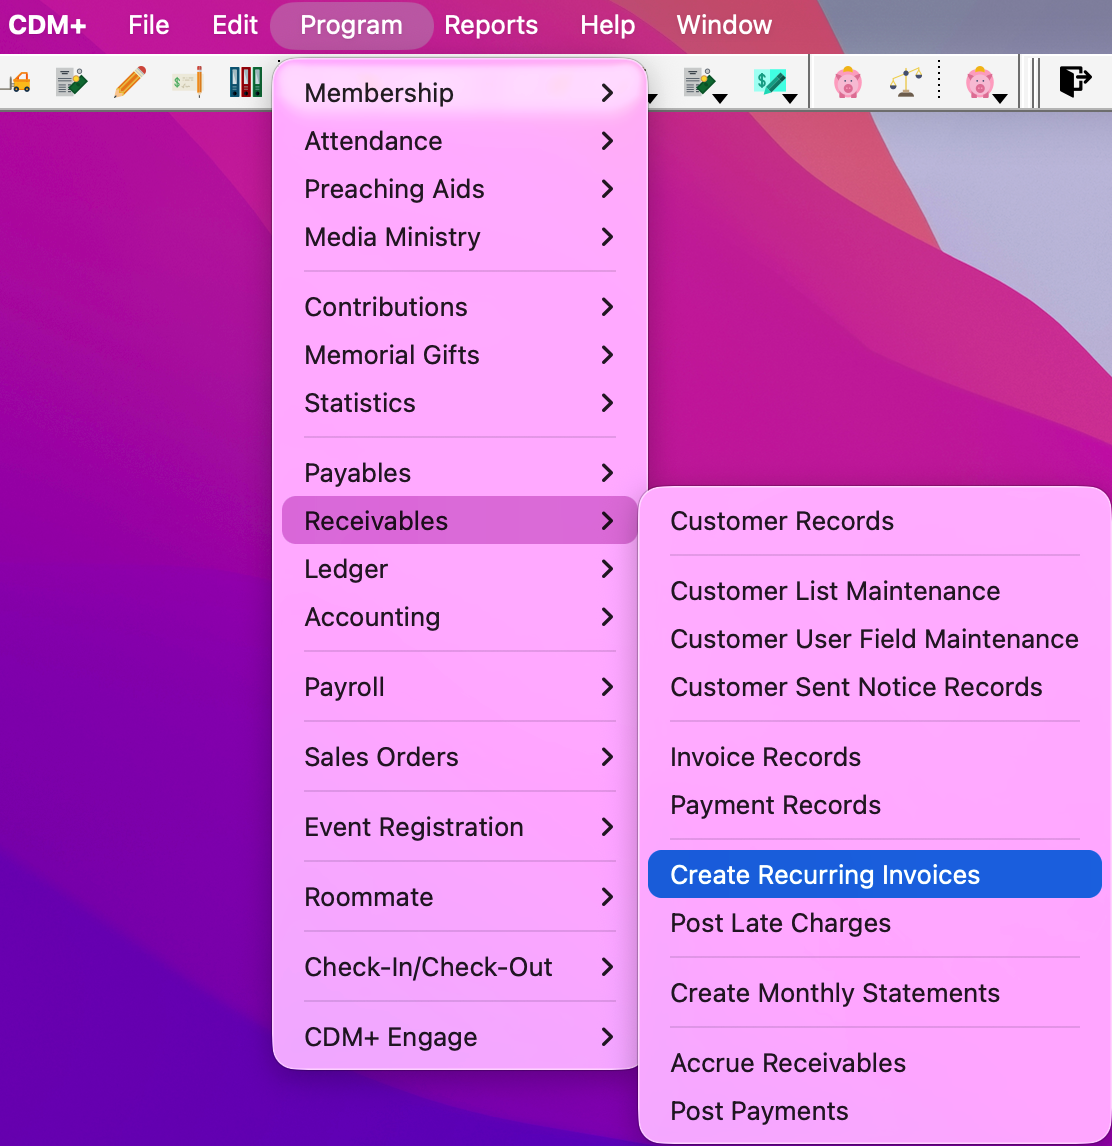Choose Post Payments
The height and width of the screenshot is (1146, 1112).
874,1112
